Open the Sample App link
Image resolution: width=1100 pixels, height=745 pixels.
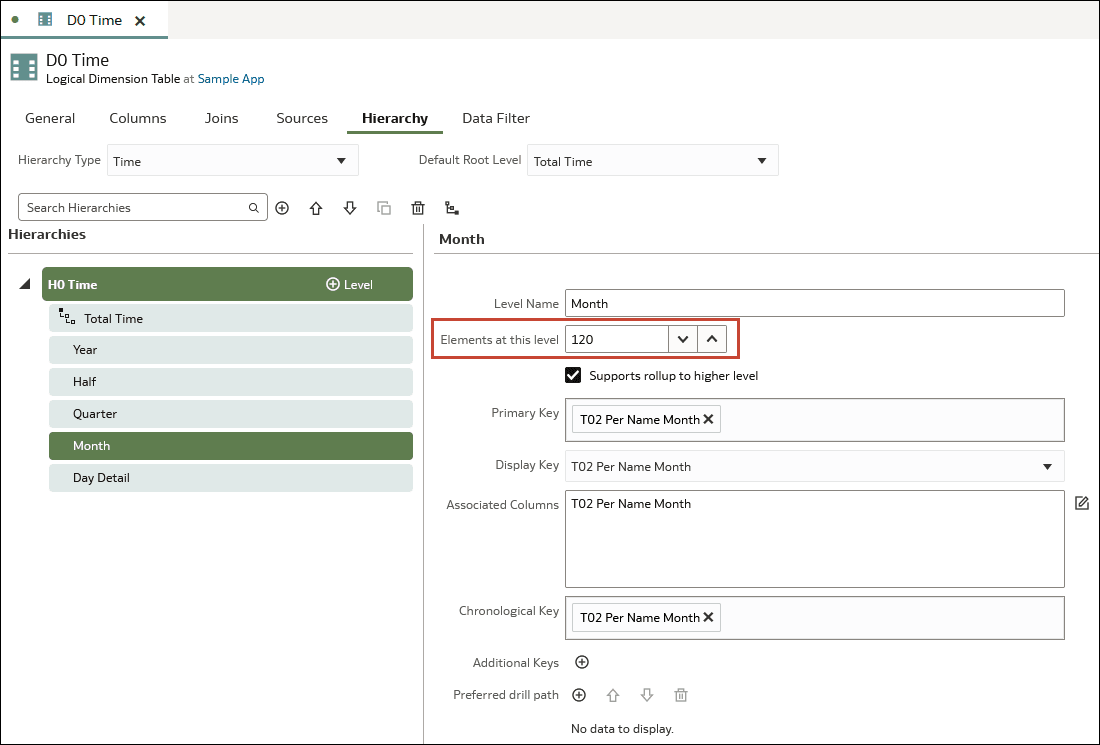[x=231, y=79]
